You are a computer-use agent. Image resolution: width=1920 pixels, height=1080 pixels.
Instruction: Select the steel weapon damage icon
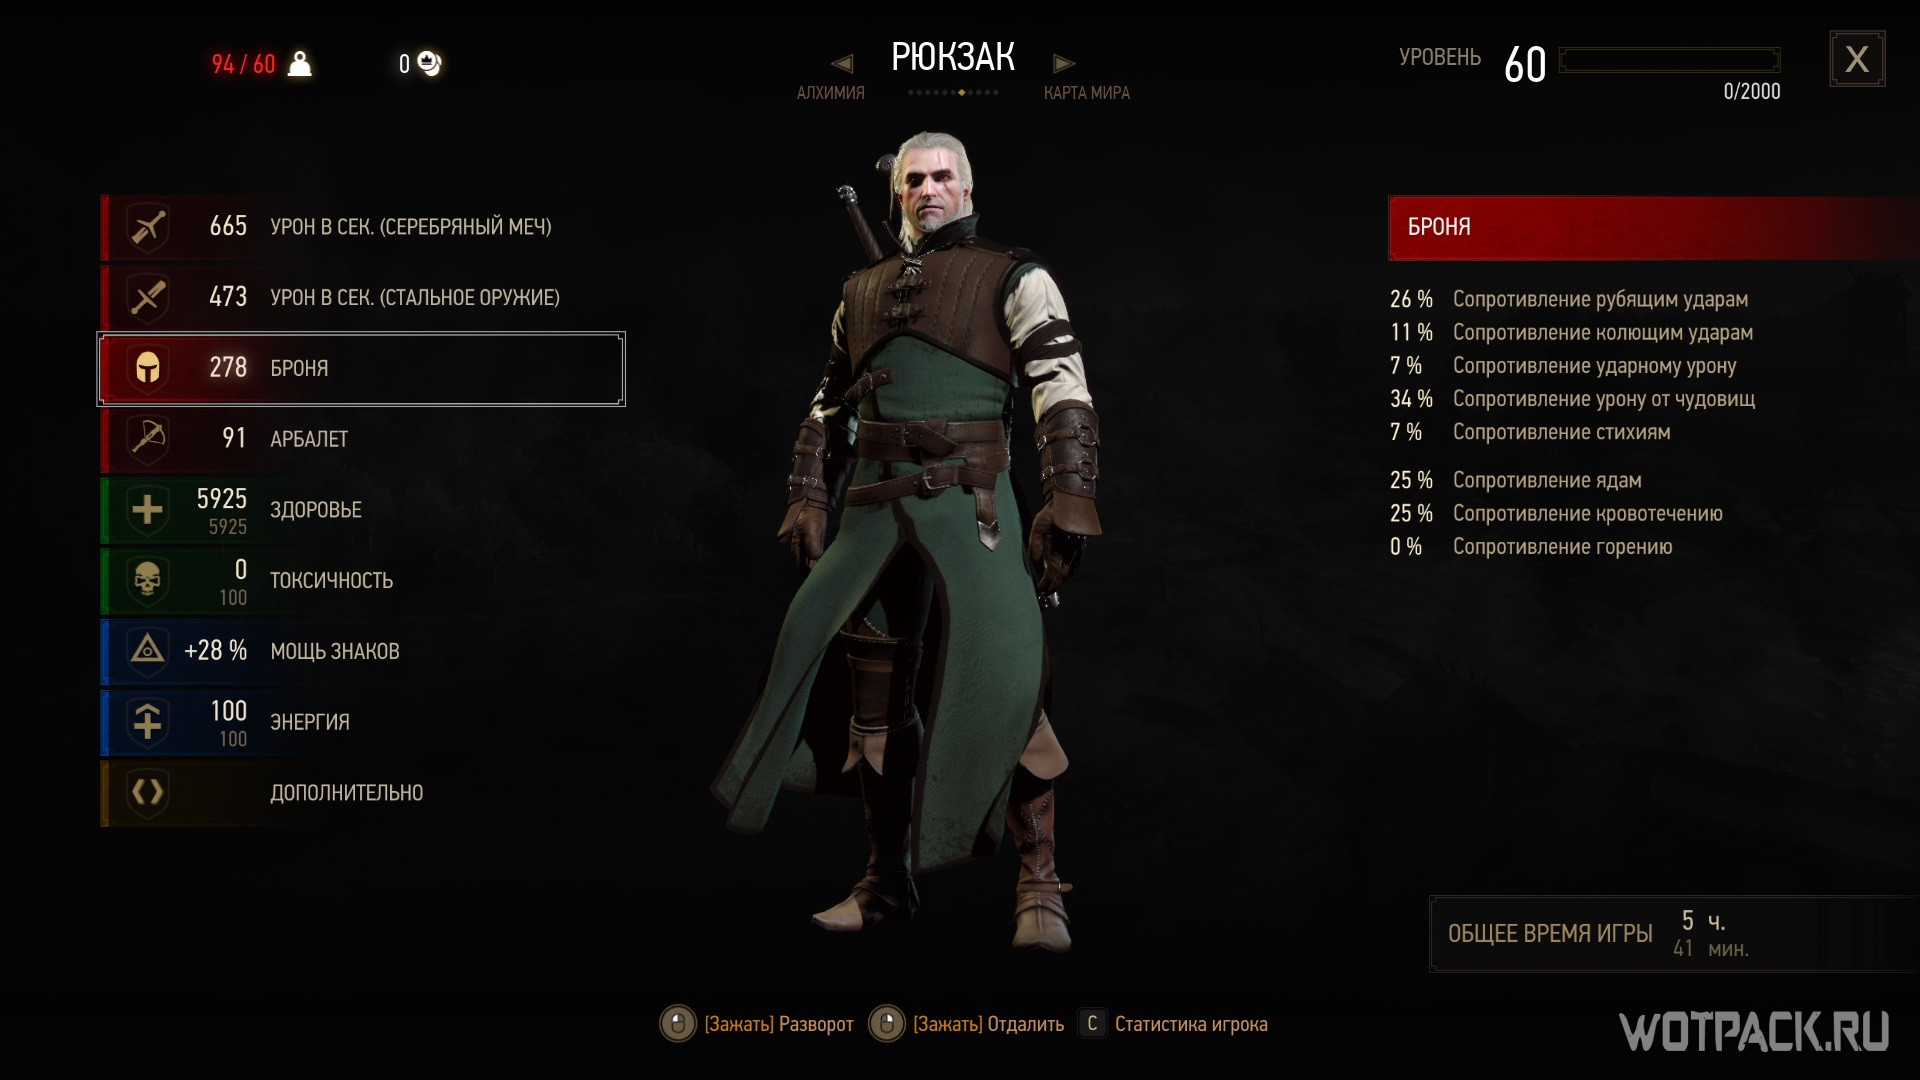[x=148, y=298]
